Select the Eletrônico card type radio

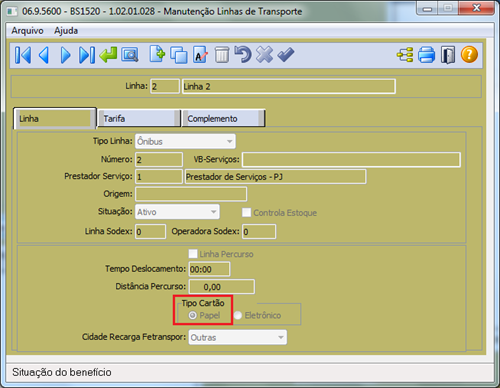pos(238,315)
